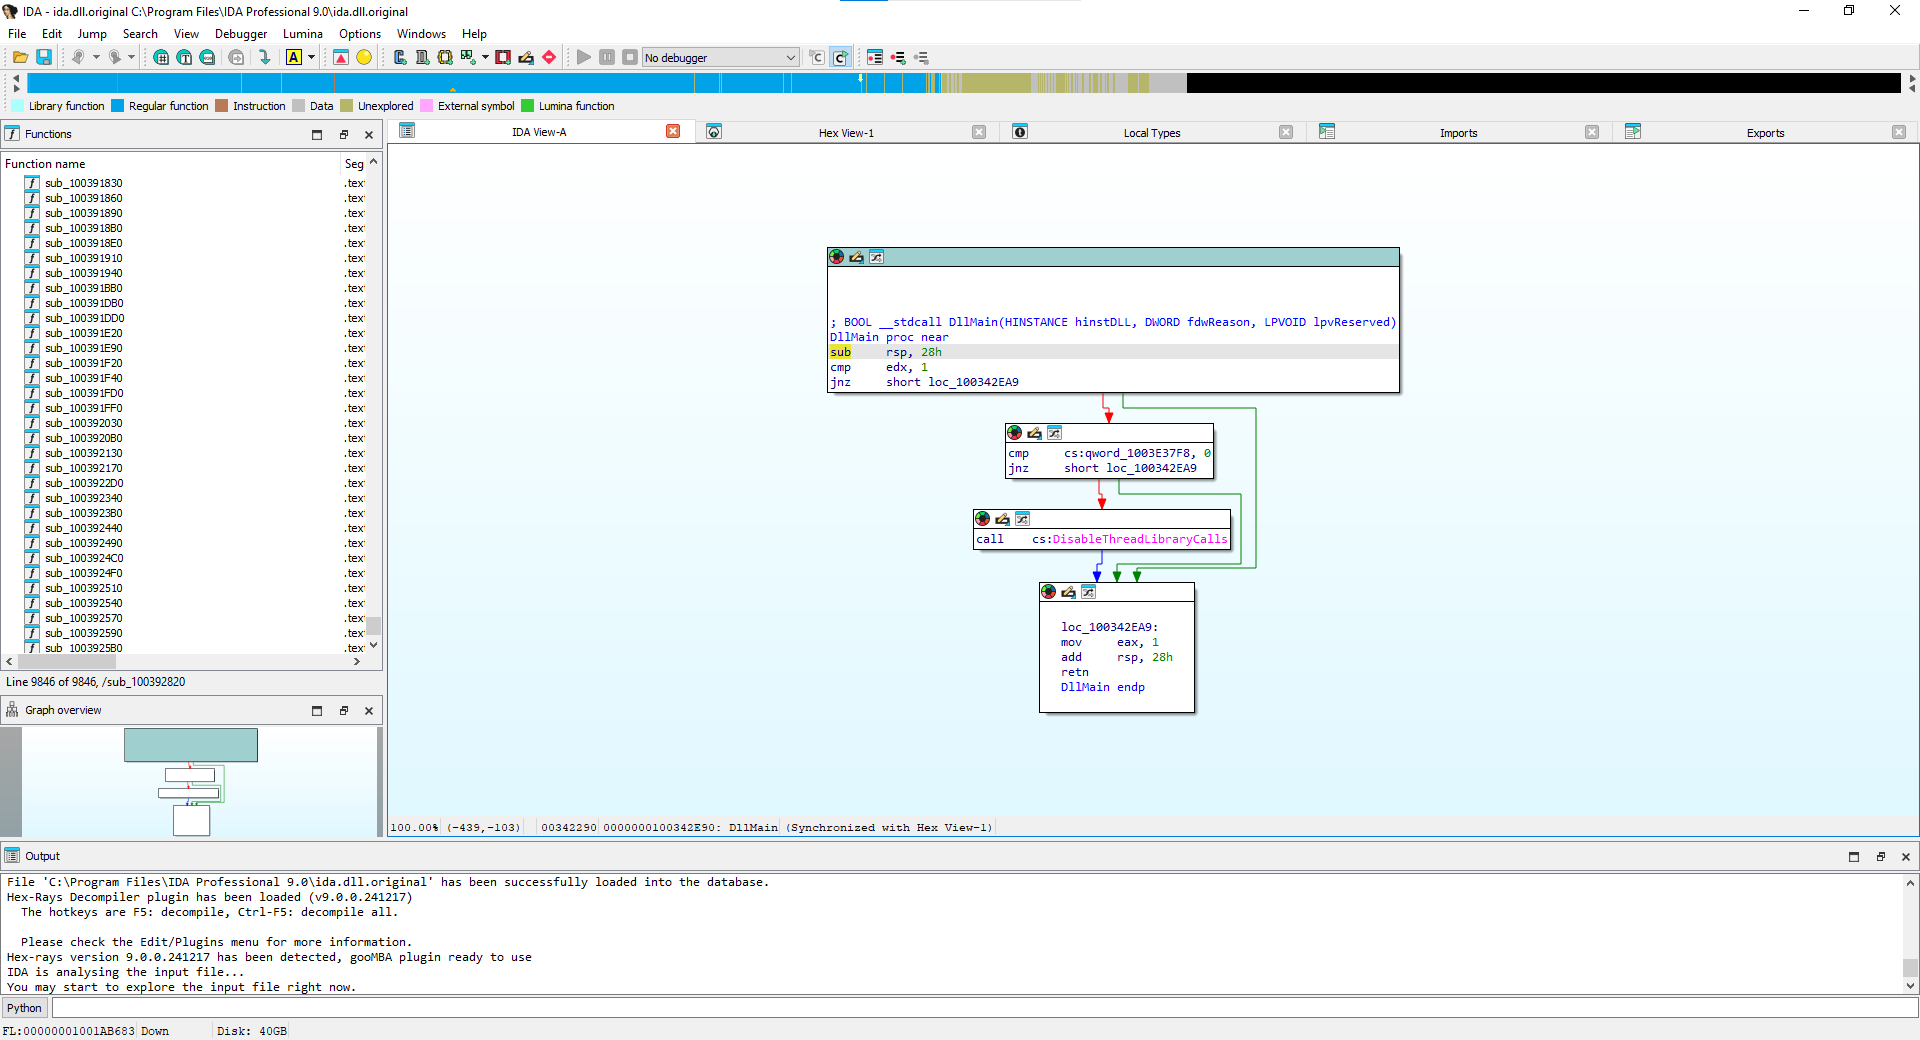Select sub_100392030 in the Functions list
The width and height of the screenshot is (1920, 1040).
[x=84, y=423]
